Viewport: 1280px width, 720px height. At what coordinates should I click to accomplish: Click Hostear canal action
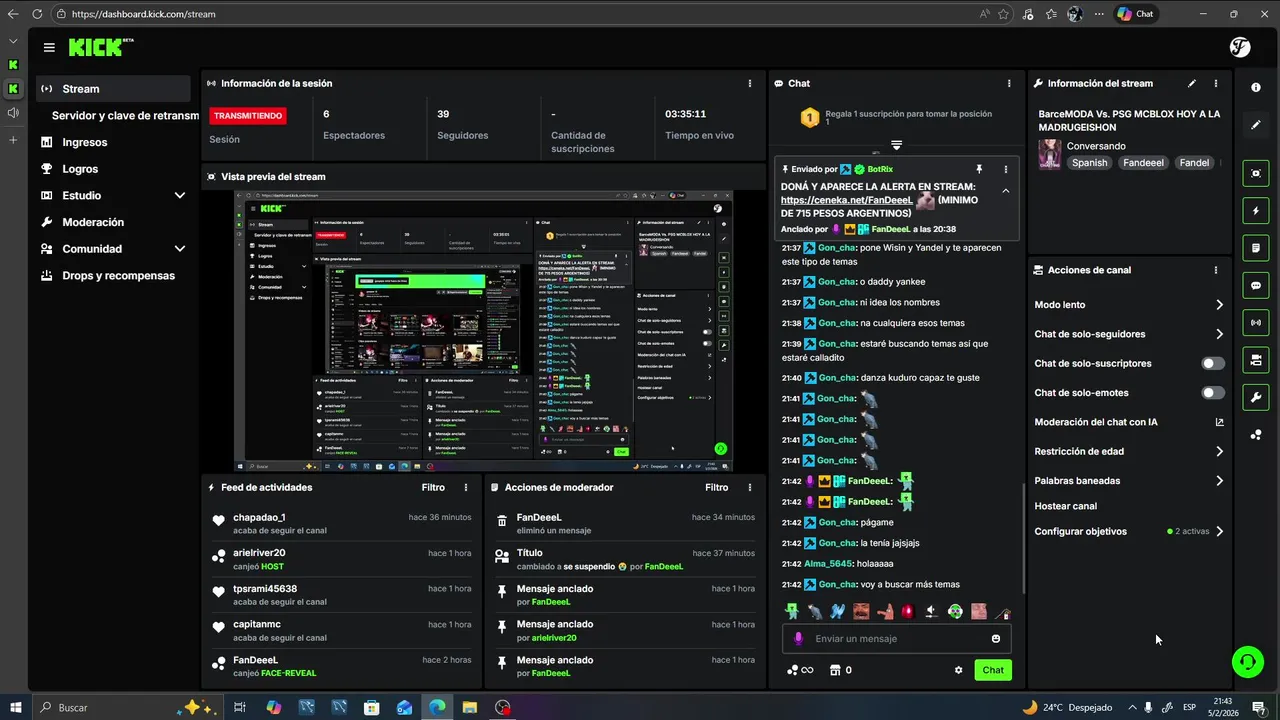click(x=1065, y=506)
